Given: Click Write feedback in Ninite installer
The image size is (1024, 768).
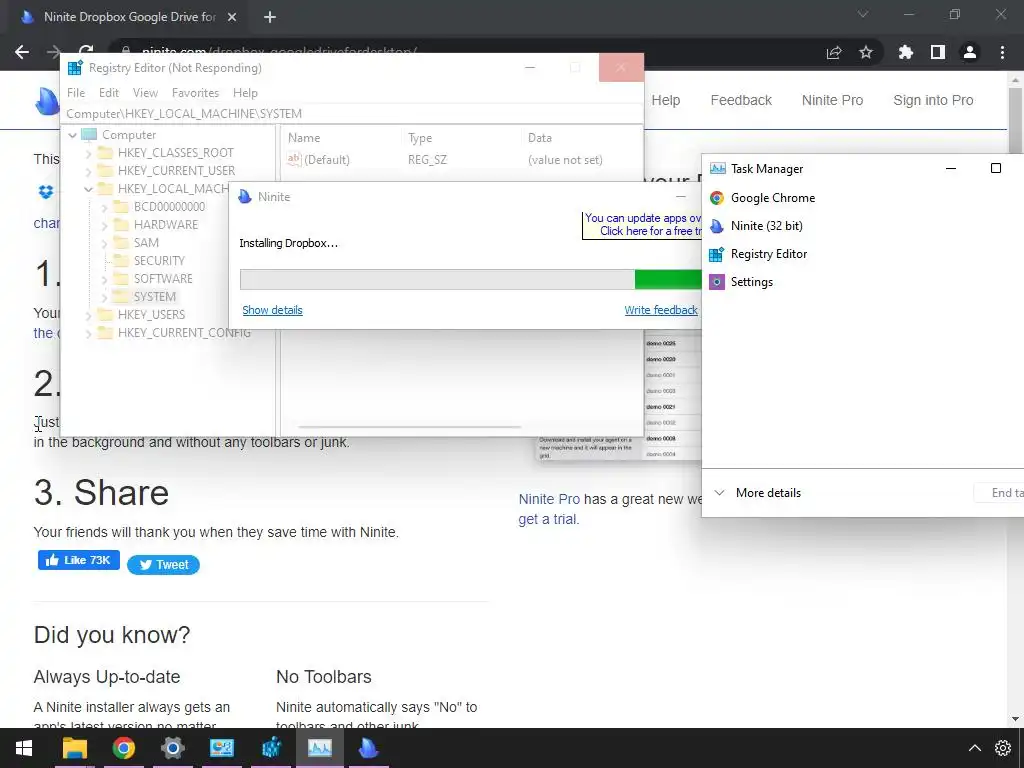Looking at the screenshot, I should [x=661, y=310].
